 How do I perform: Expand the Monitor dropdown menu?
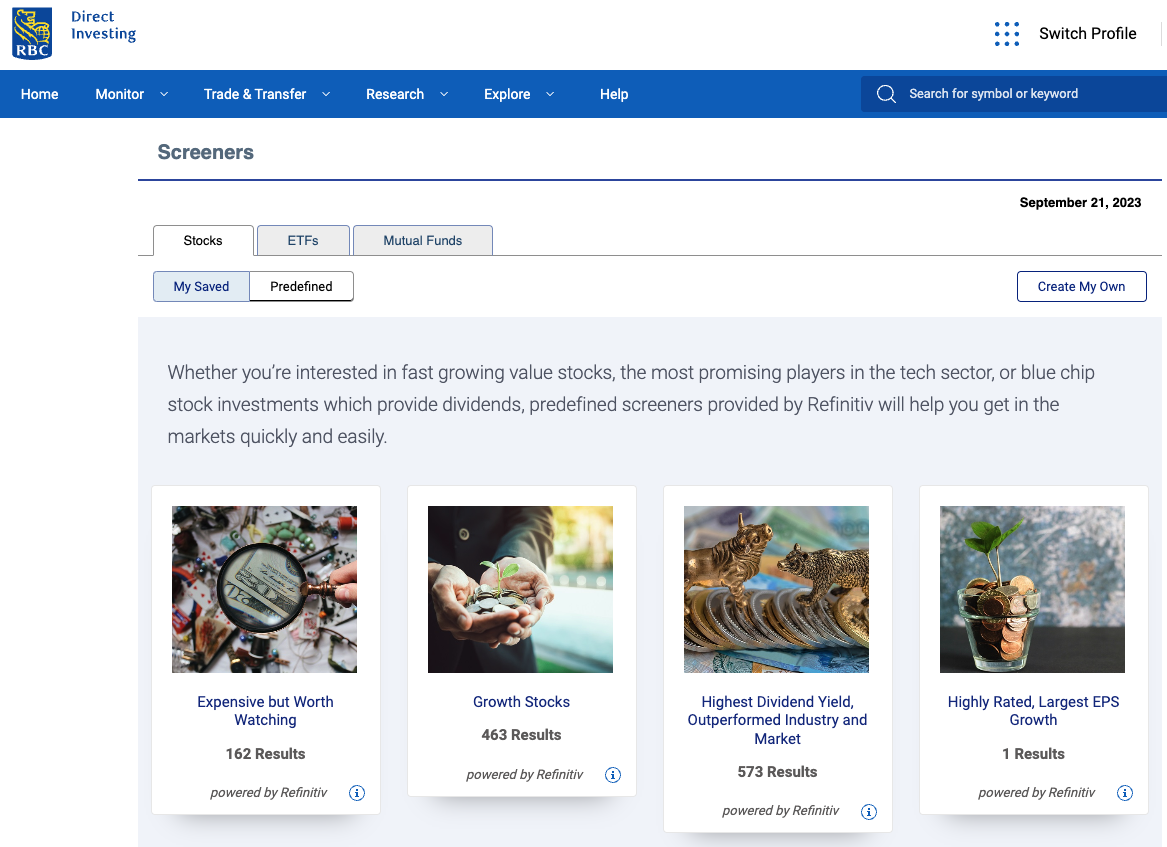pyautogui.click(x=132, y=94)
